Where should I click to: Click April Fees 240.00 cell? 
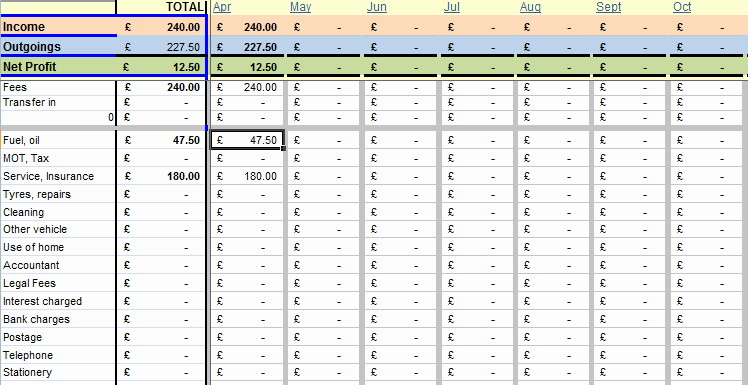click(x=247, y=87)
